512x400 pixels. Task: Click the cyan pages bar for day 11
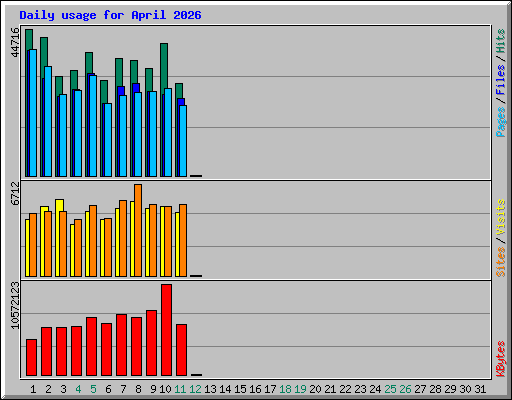183,141
